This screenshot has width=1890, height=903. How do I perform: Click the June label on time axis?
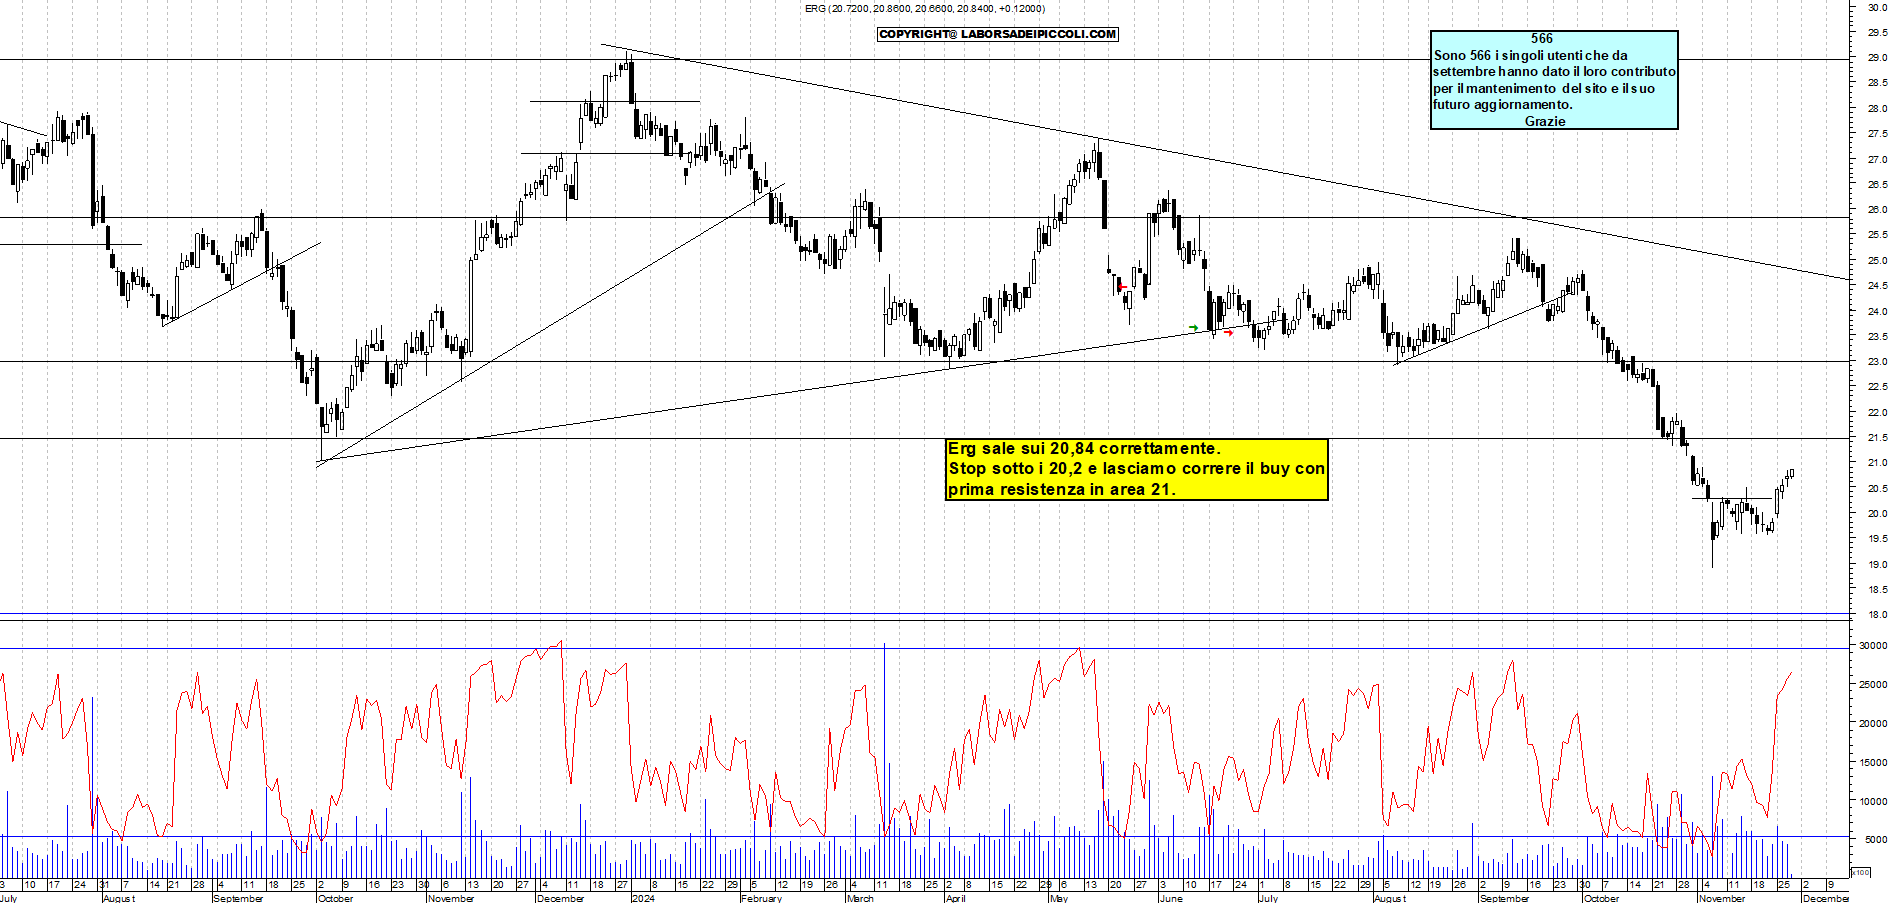(1170, 898)
